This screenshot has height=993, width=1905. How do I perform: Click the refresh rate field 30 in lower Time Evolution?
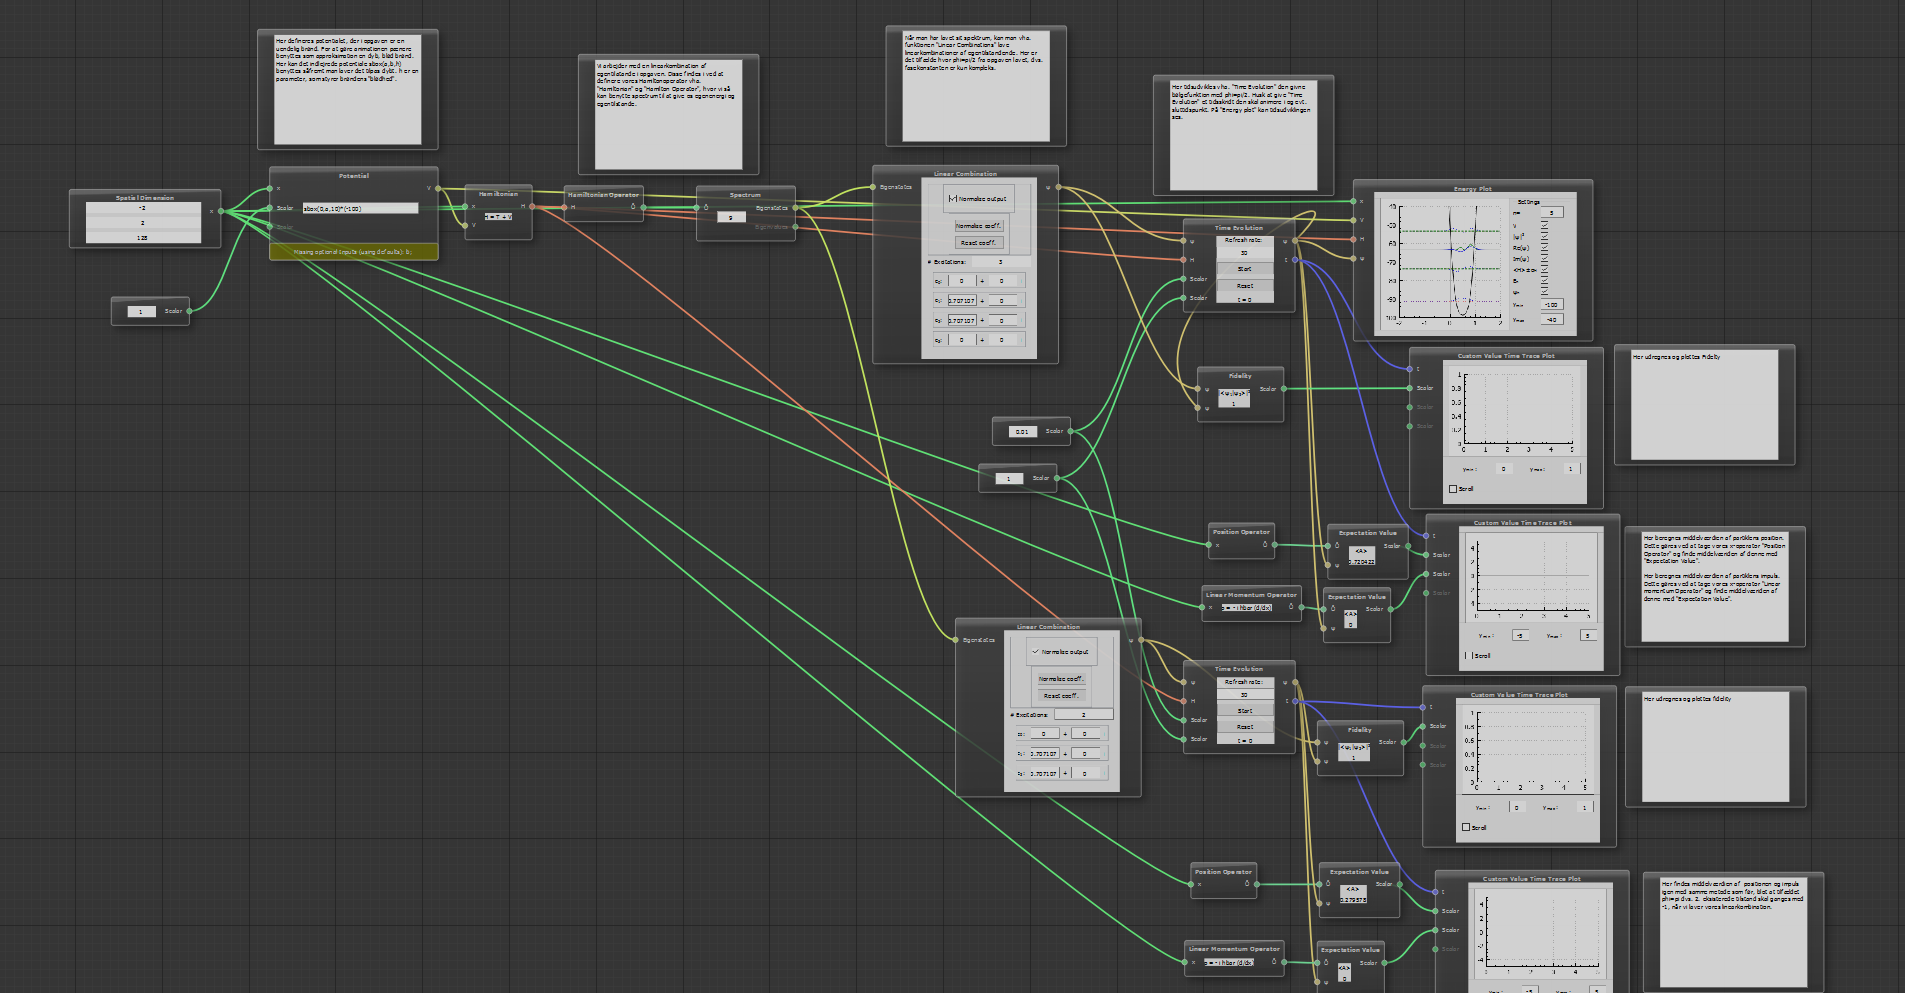[x=1244, y=695]
